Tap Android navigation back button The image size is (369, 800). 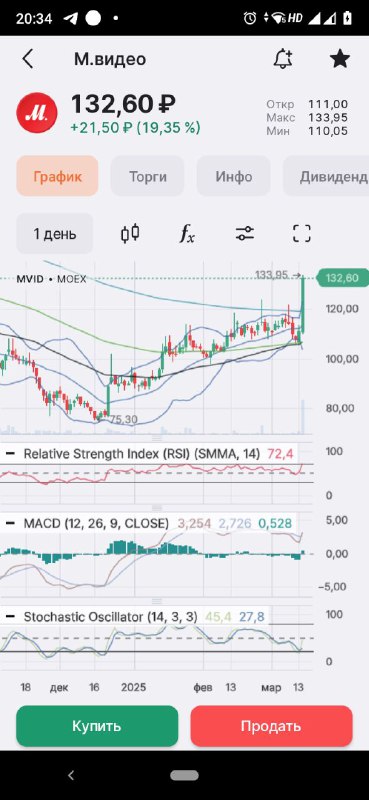(71, 776)
